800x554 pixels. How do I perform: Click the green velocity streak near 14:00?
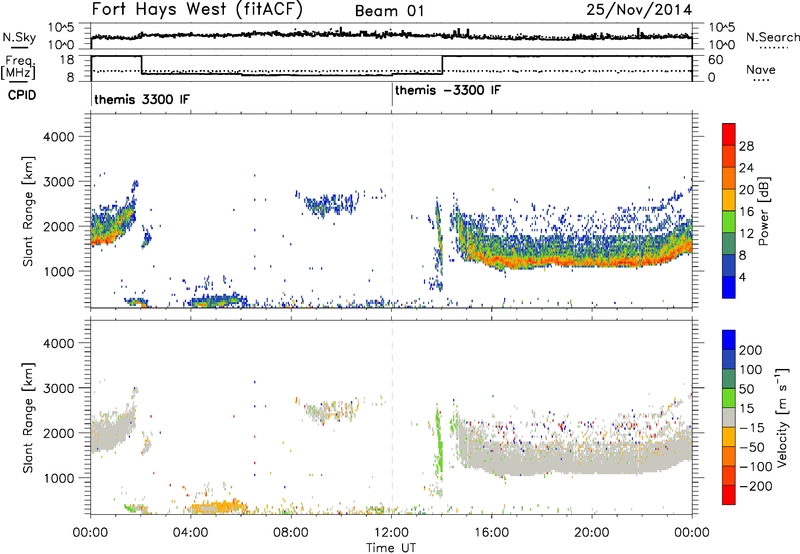(438, 442)
